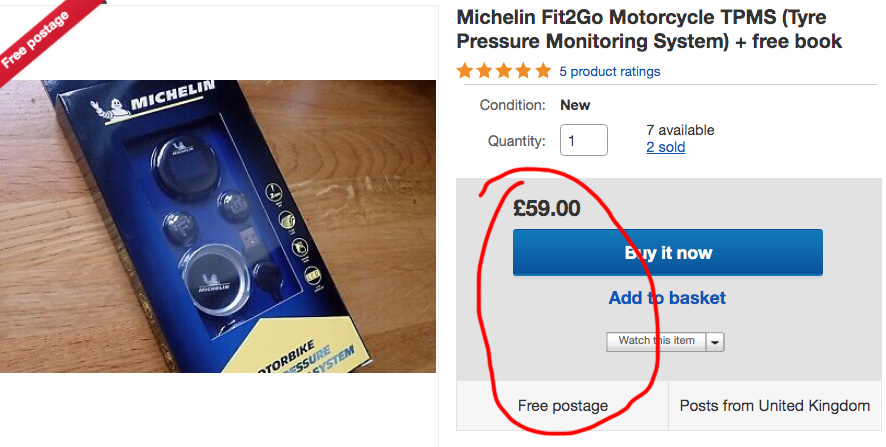Focus the Quantity input field
886x447 pixels.
pyautogui.click(x=584, y=140)
